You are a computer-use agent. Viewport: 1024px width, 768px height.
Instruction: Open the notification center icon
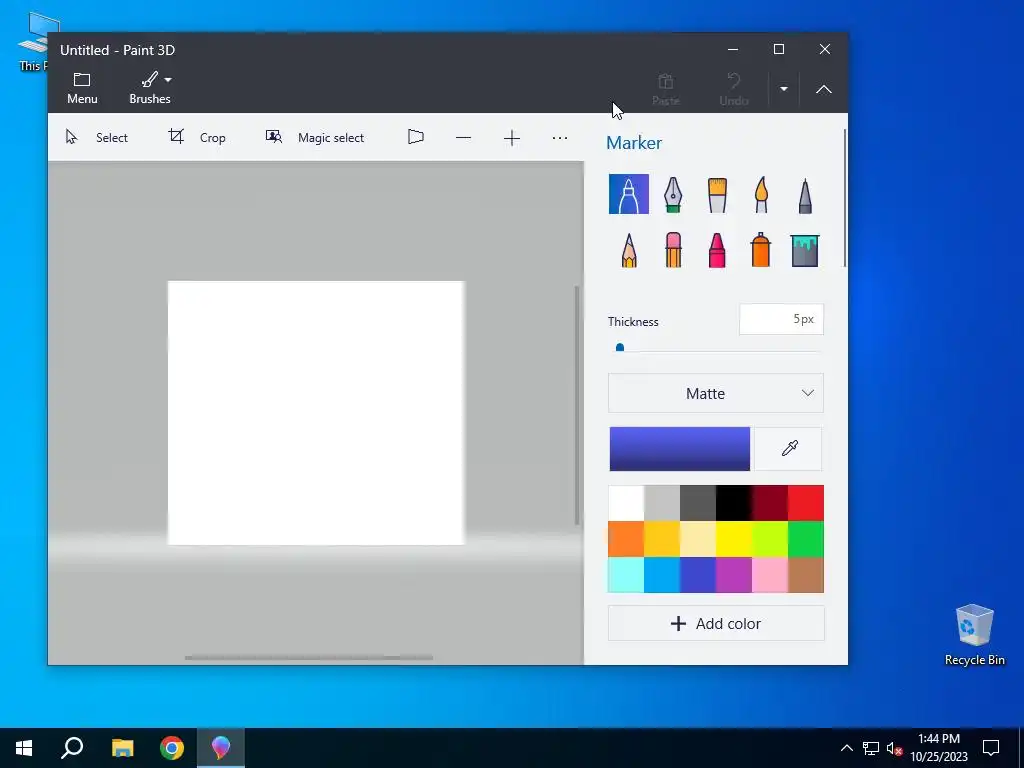tap(991, 748)
